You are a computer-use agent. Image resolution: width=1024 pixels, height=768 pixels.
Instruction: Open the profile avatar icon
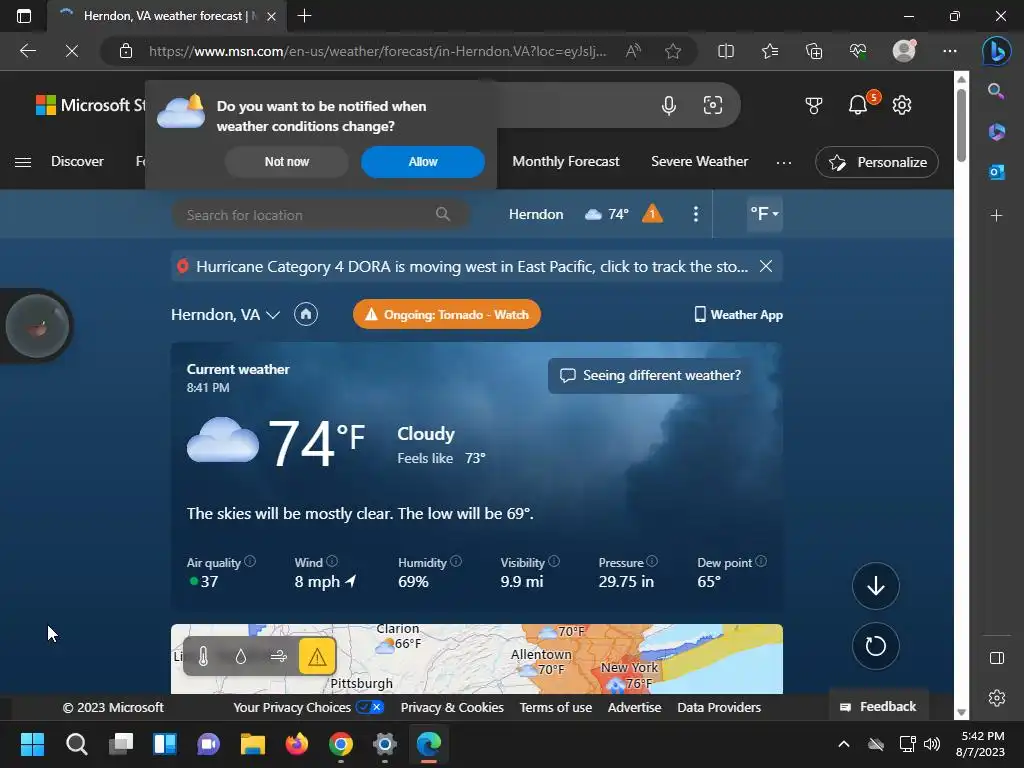click(904, 51)
